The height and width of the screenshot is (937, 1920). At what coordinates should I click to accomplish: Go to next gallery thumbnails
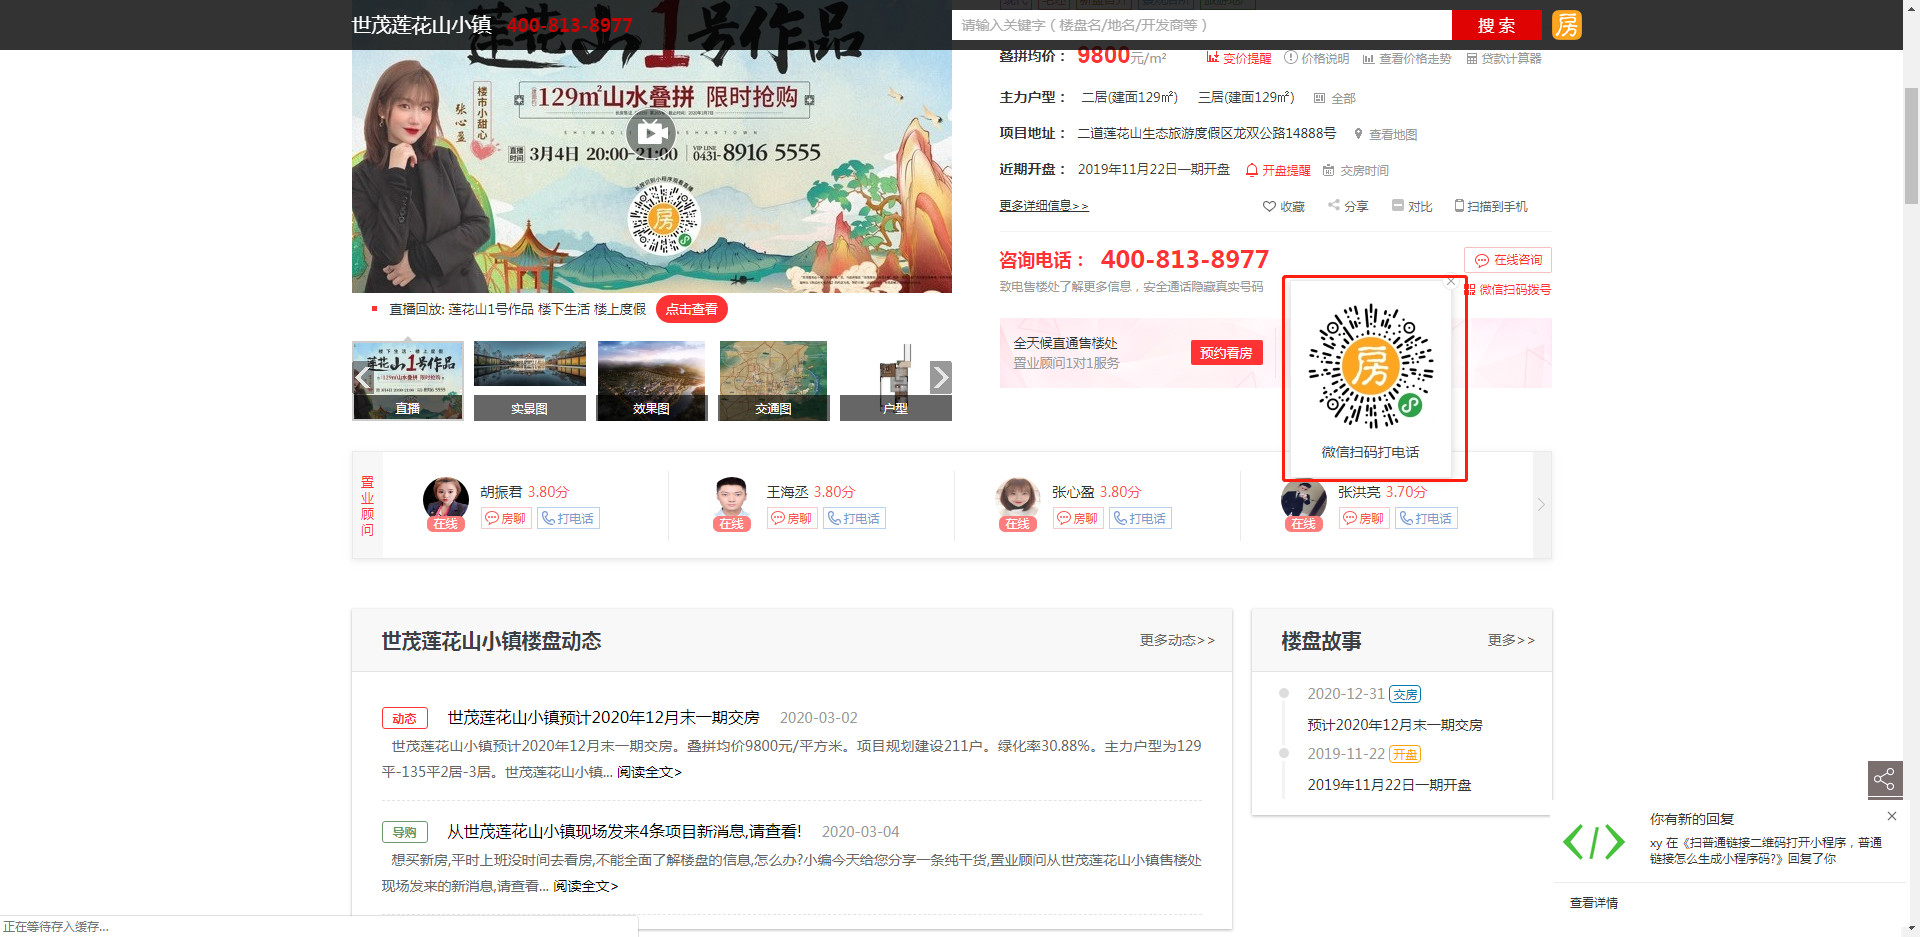tap(940, 378)
